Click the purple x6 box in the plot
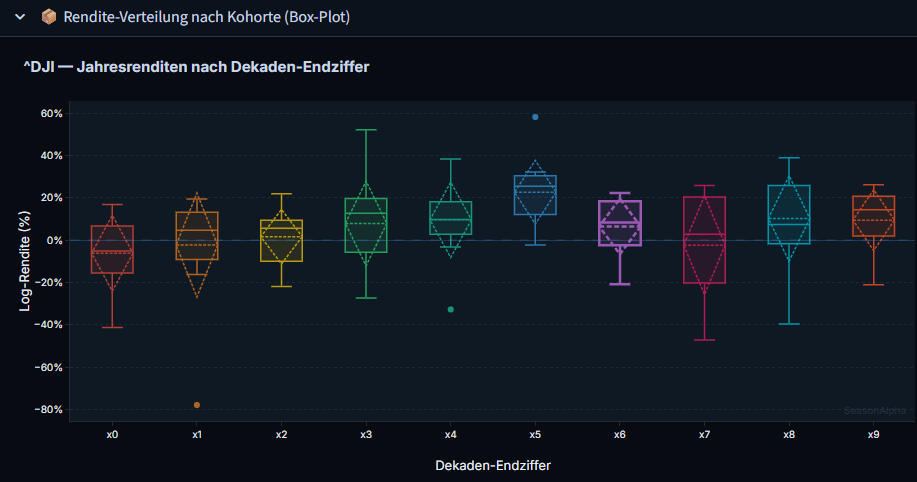This screenshot has width=917, height=482. tap(620, 223)
